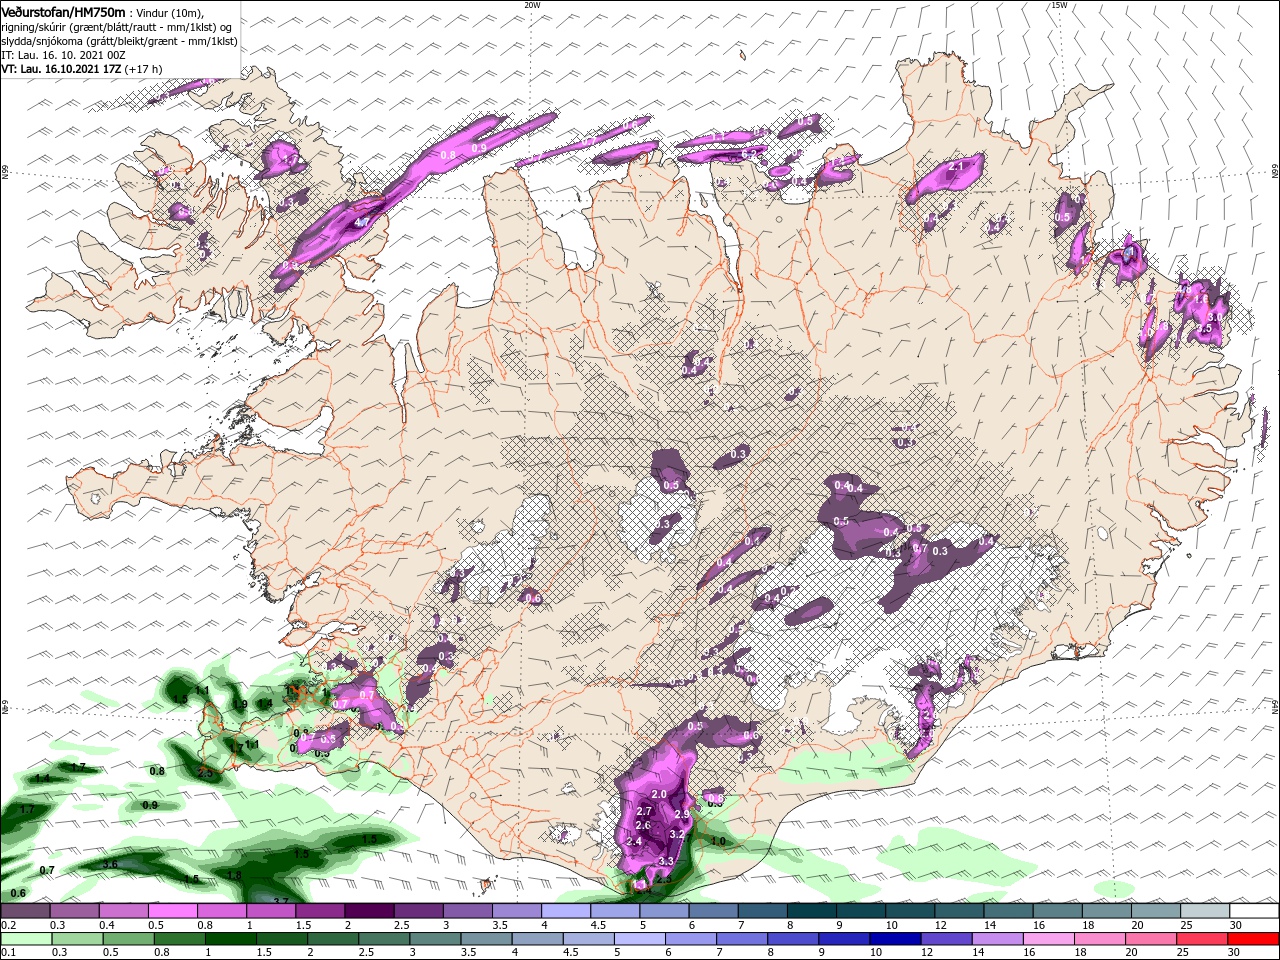Click the 2.9 snow value on south coast
Screen dimensions: 1280x960
[682, 816]
